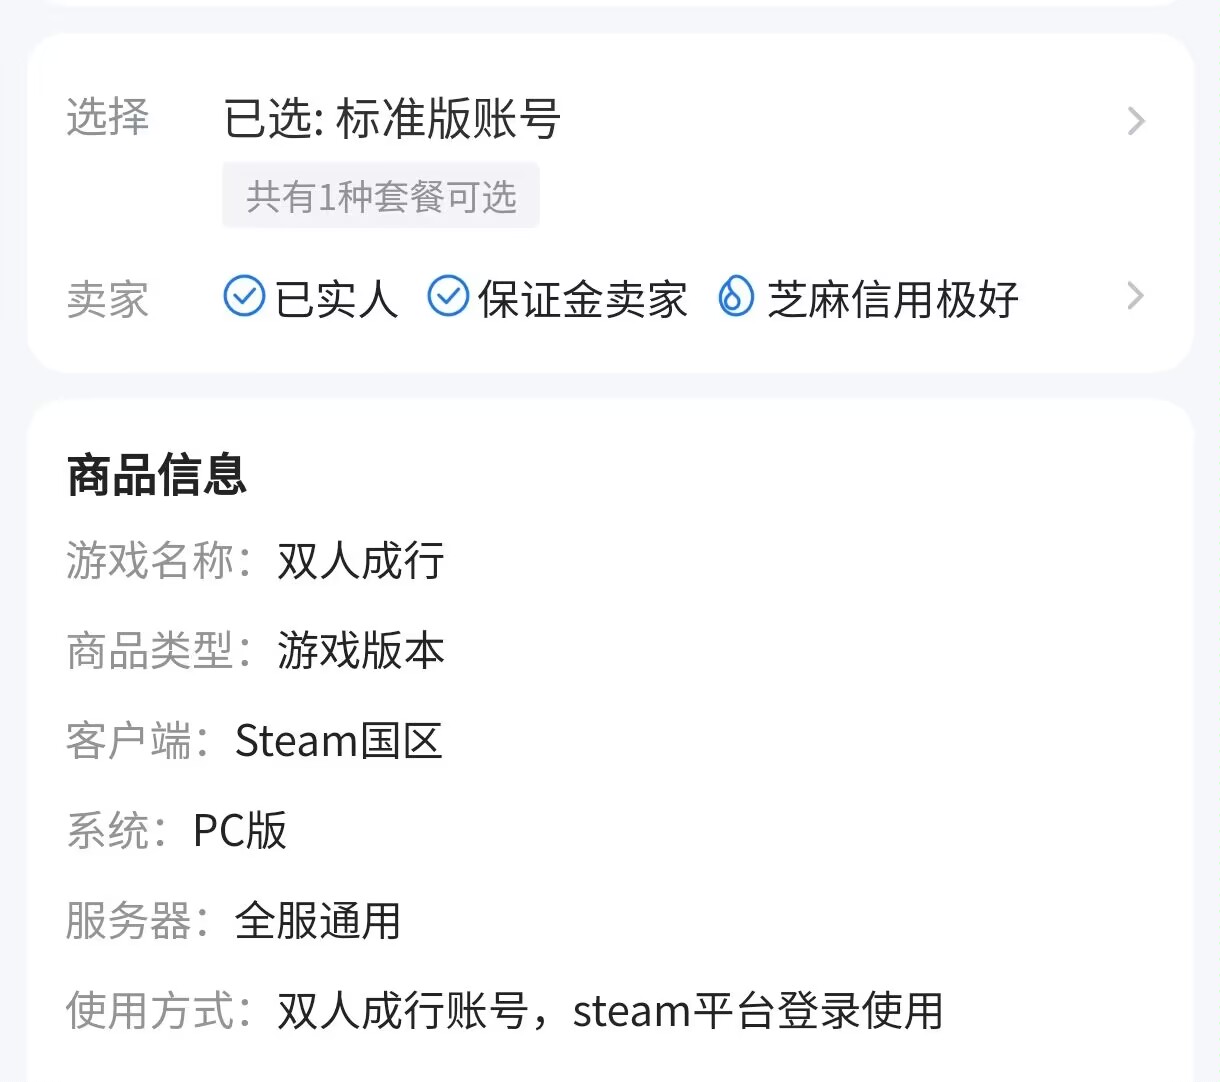Tap the '已实人' seller badge label
The width and height of the screenshot is (1220, 1082).
click(x=336, y=299)
